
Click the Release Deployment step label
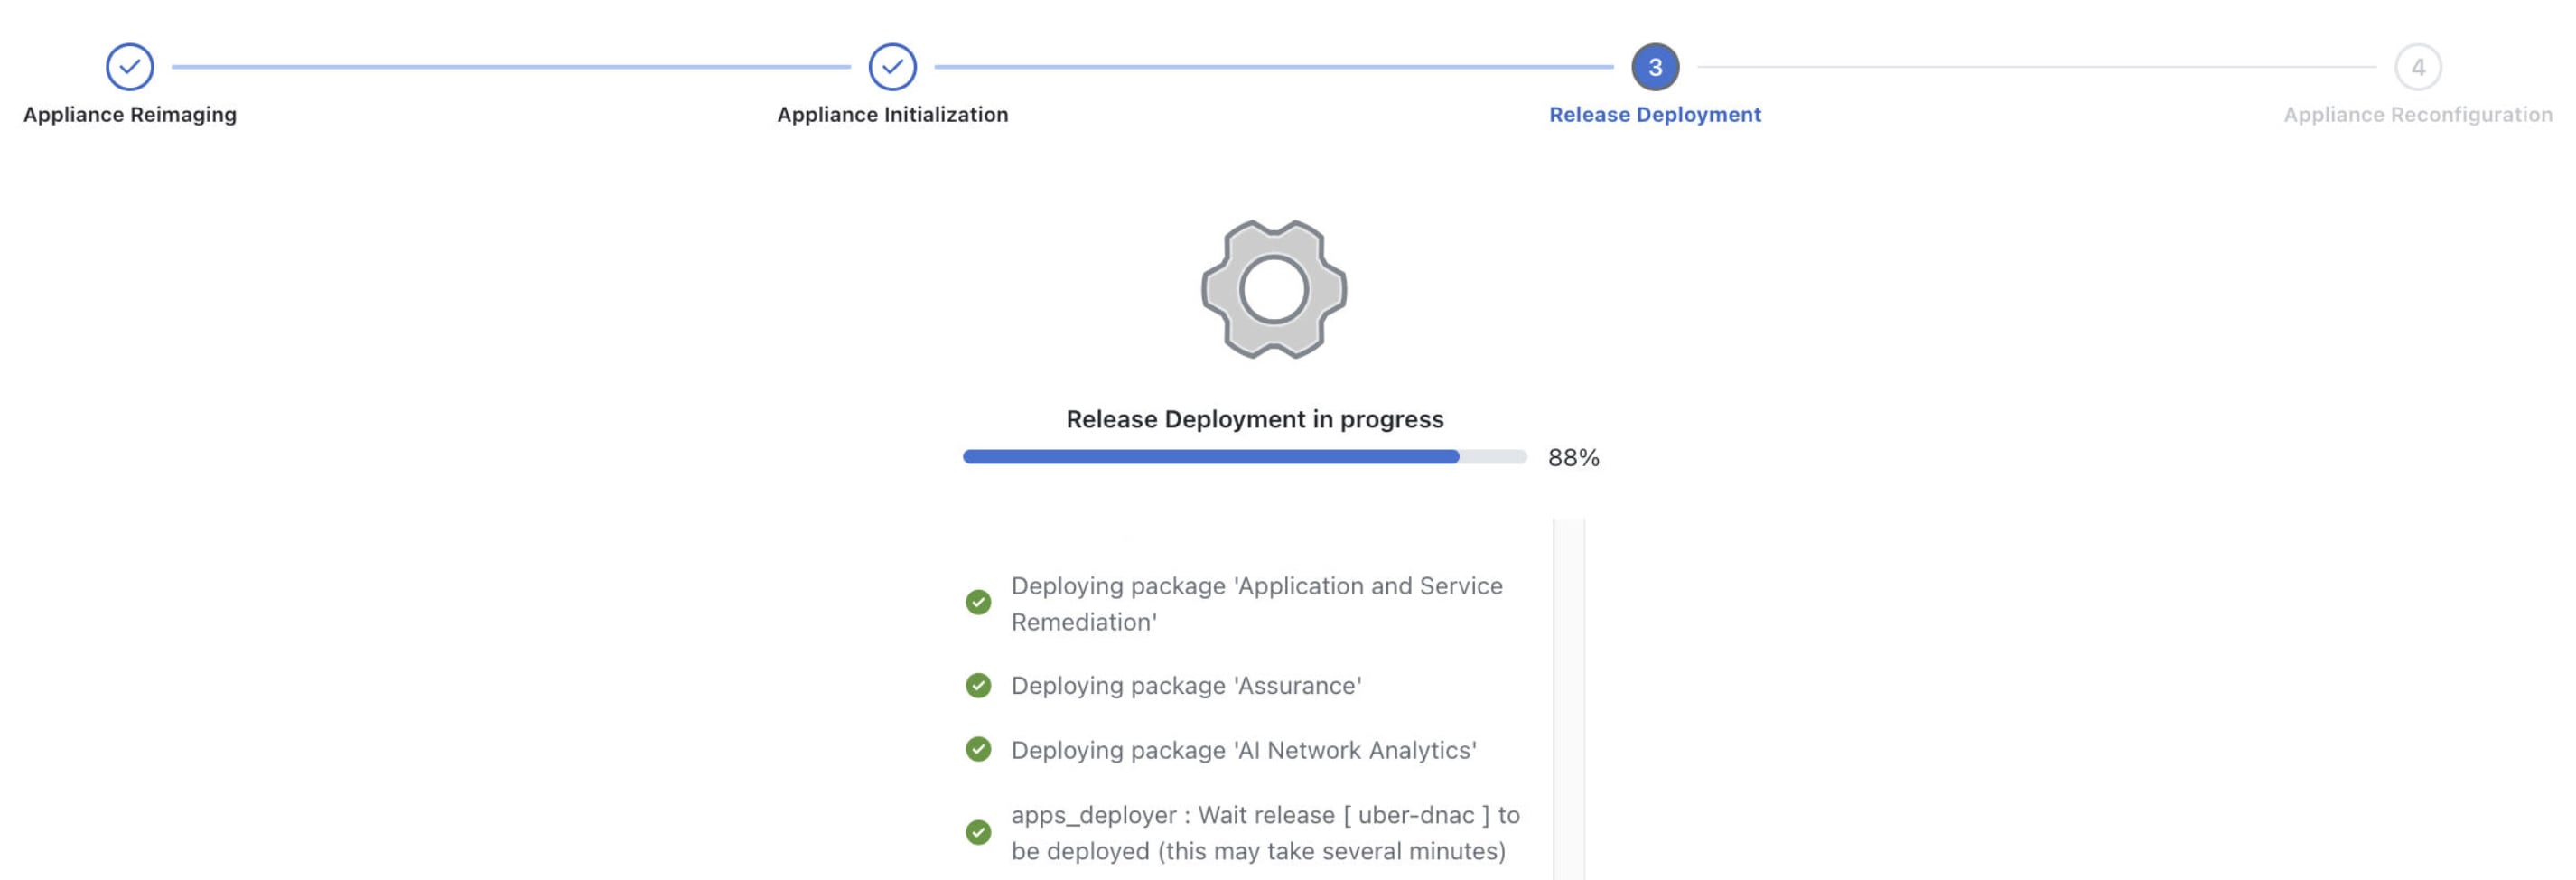(x=1655, y=115)
